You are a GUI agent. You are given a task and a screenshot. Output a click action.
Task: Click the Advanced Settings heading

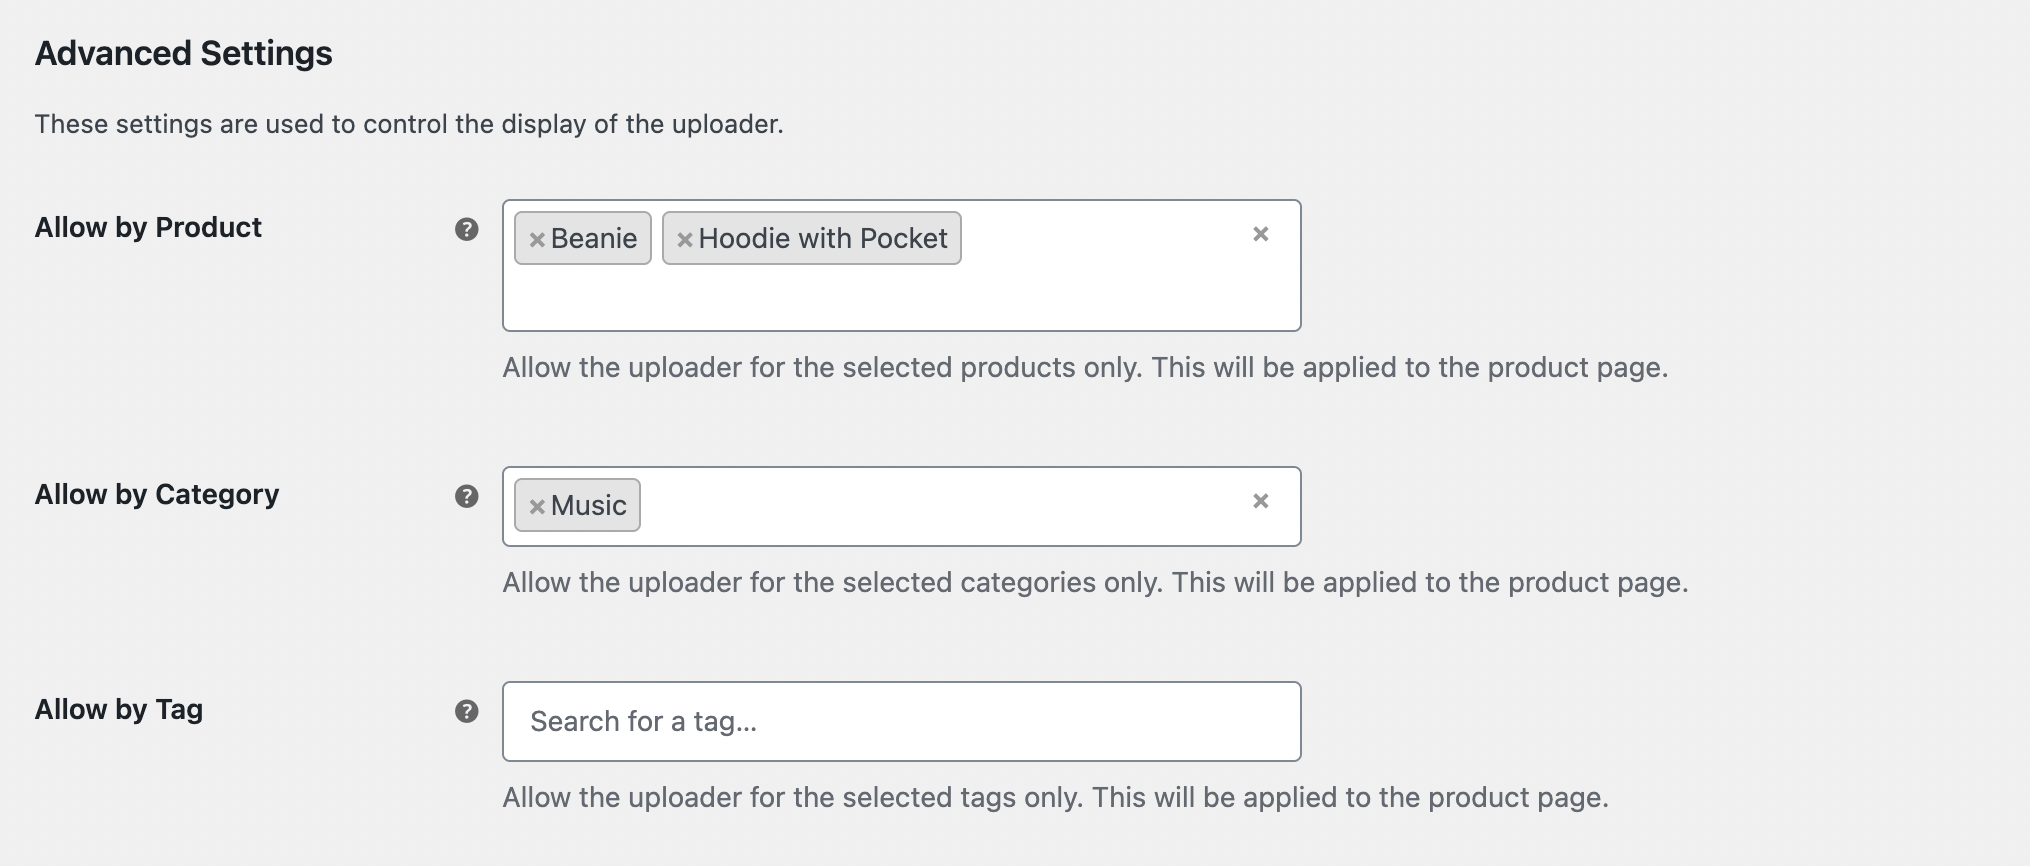(182, 52)
